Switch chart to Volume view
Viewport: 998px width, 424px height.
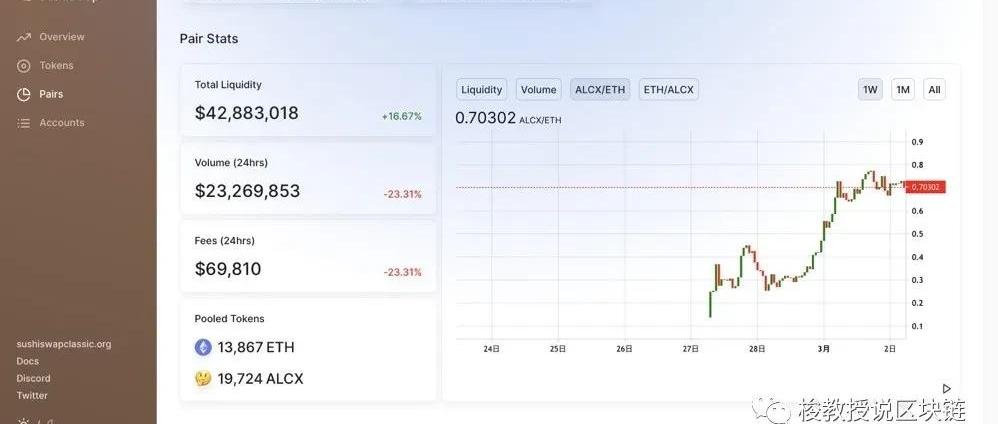538,90
